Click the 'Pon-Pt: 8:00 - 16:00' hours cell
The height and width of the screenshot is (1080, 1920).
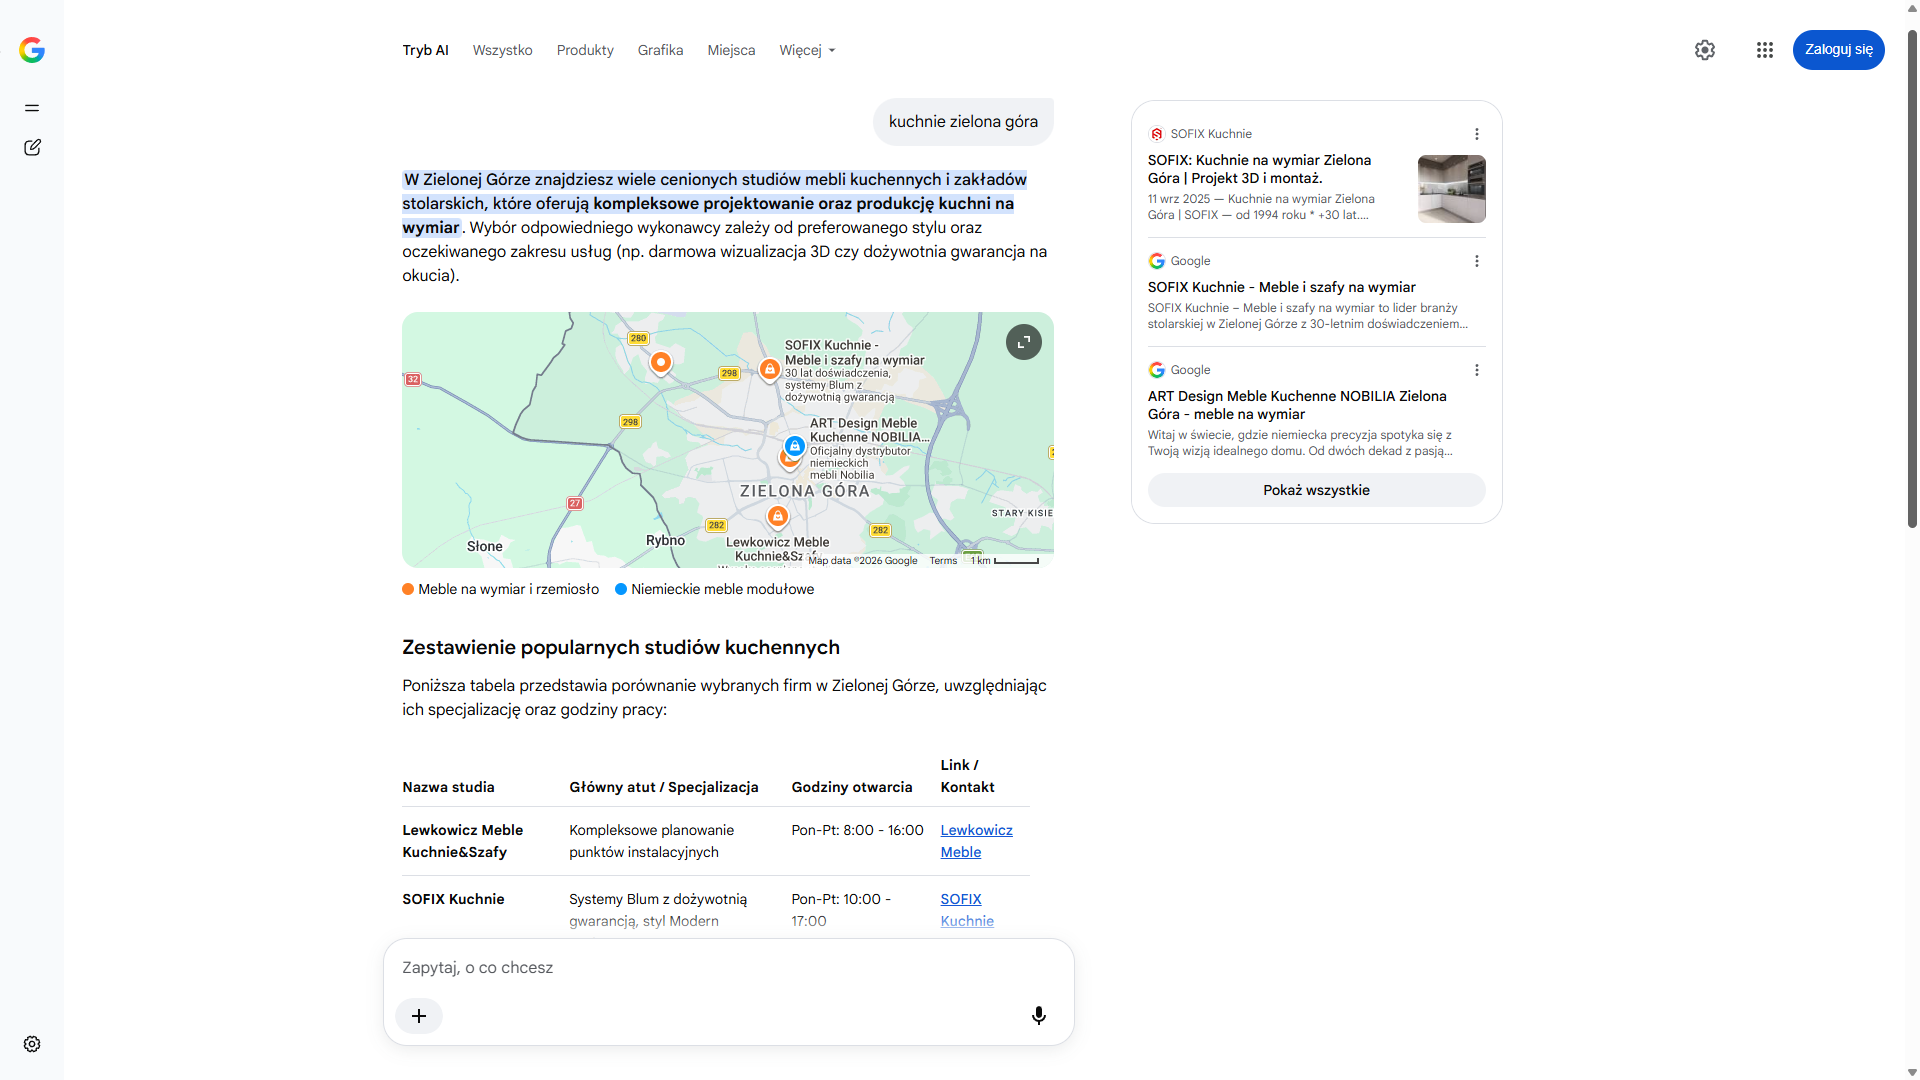pyautogui.click(x=857, y=830)
